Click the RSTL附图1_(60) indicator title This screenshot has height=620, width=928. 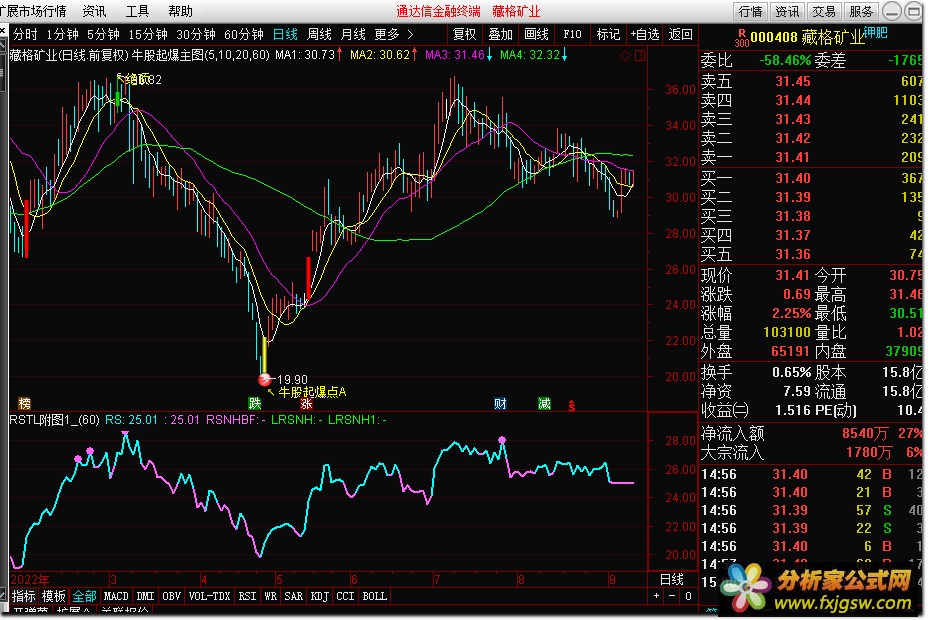coord(54,420)
